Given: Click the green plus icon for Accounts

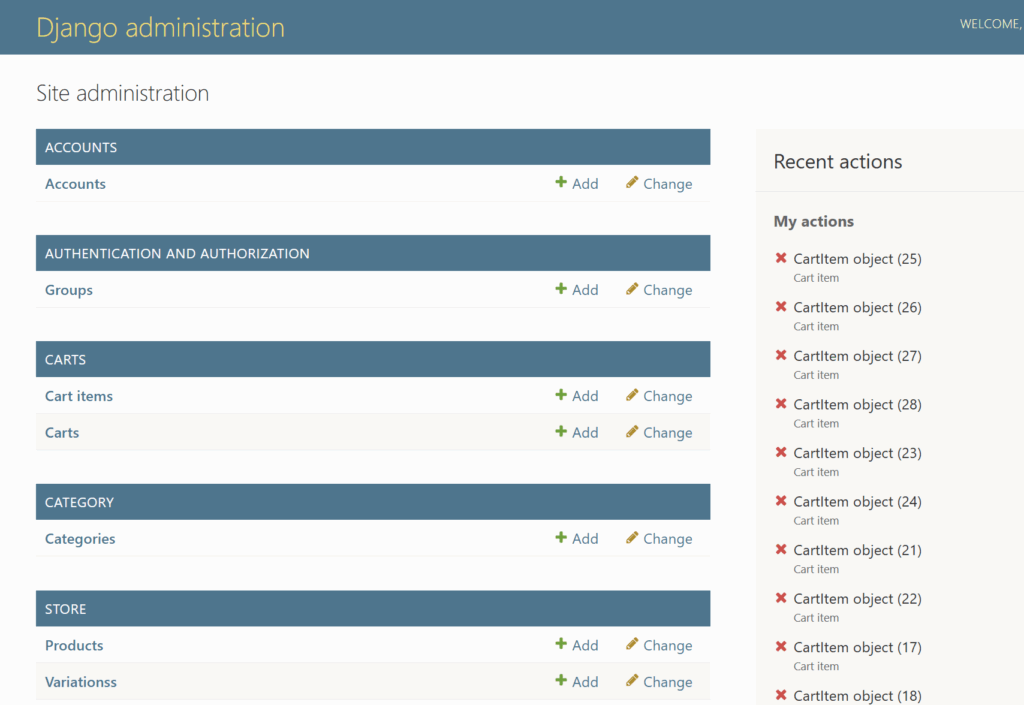Looking at the screenshot, I should point(561,183).
